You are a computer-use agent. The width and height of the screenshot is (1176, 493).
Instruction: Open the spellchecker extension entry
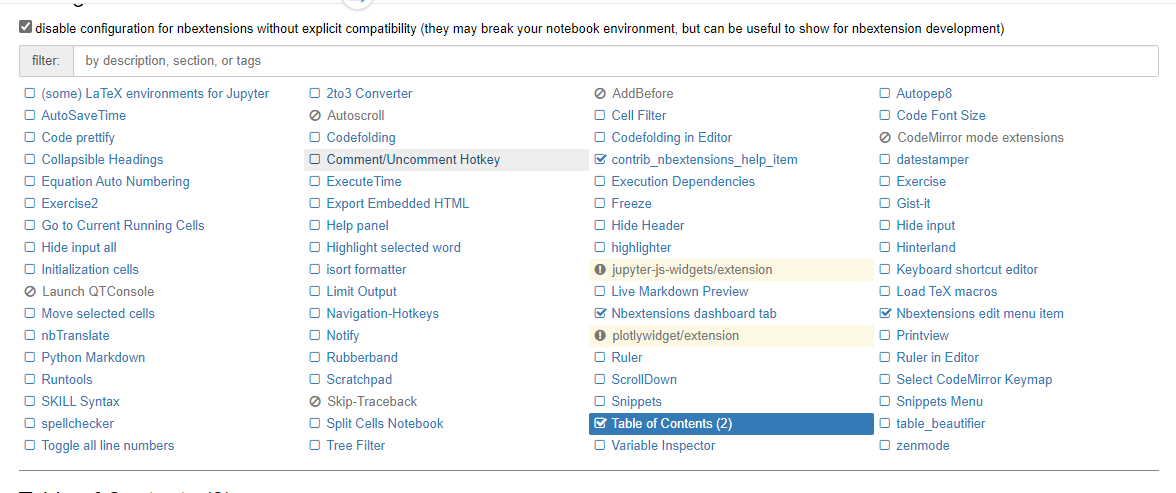coord(78,424)
